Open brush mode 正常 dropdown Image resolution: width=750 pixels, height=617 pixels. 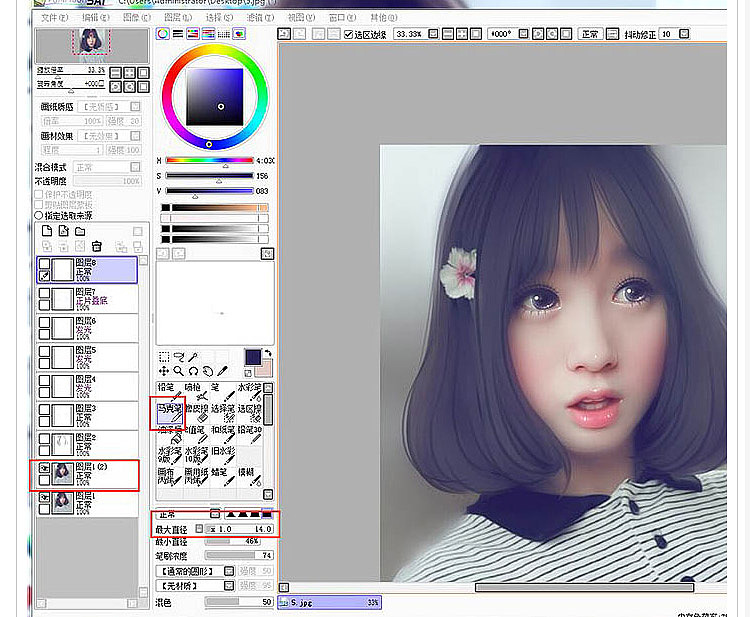[215, 515]
